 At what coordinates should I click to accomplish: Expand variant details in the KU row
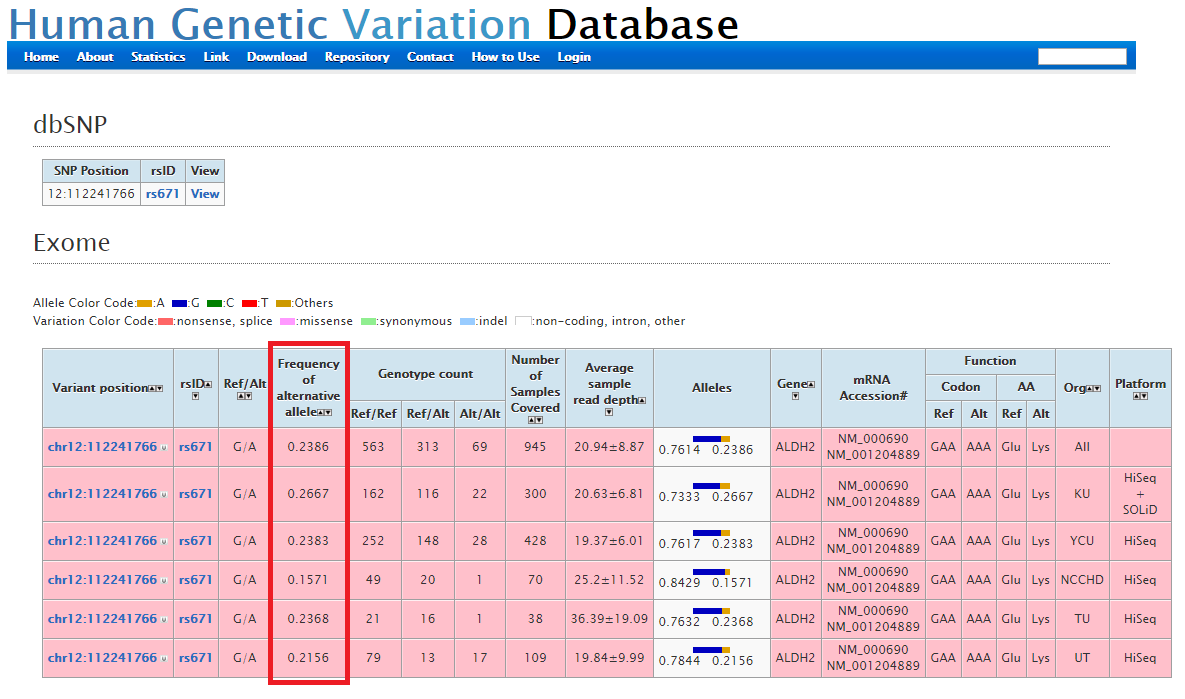click(163, 495)
